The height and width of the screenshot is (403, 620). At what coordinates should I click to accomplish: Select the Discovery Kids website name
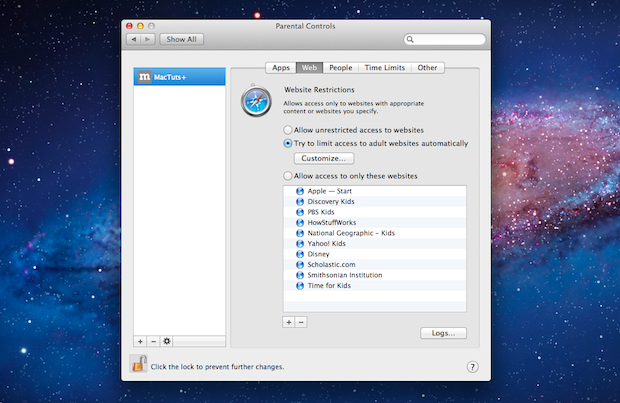[x=331, y=202]
